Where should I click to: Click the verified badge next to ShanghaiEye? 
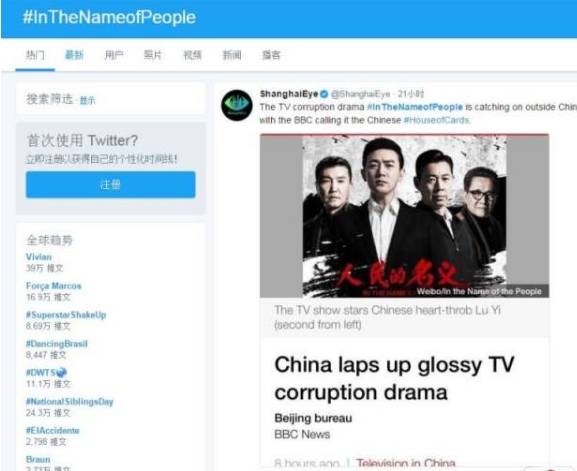[324, 94]
